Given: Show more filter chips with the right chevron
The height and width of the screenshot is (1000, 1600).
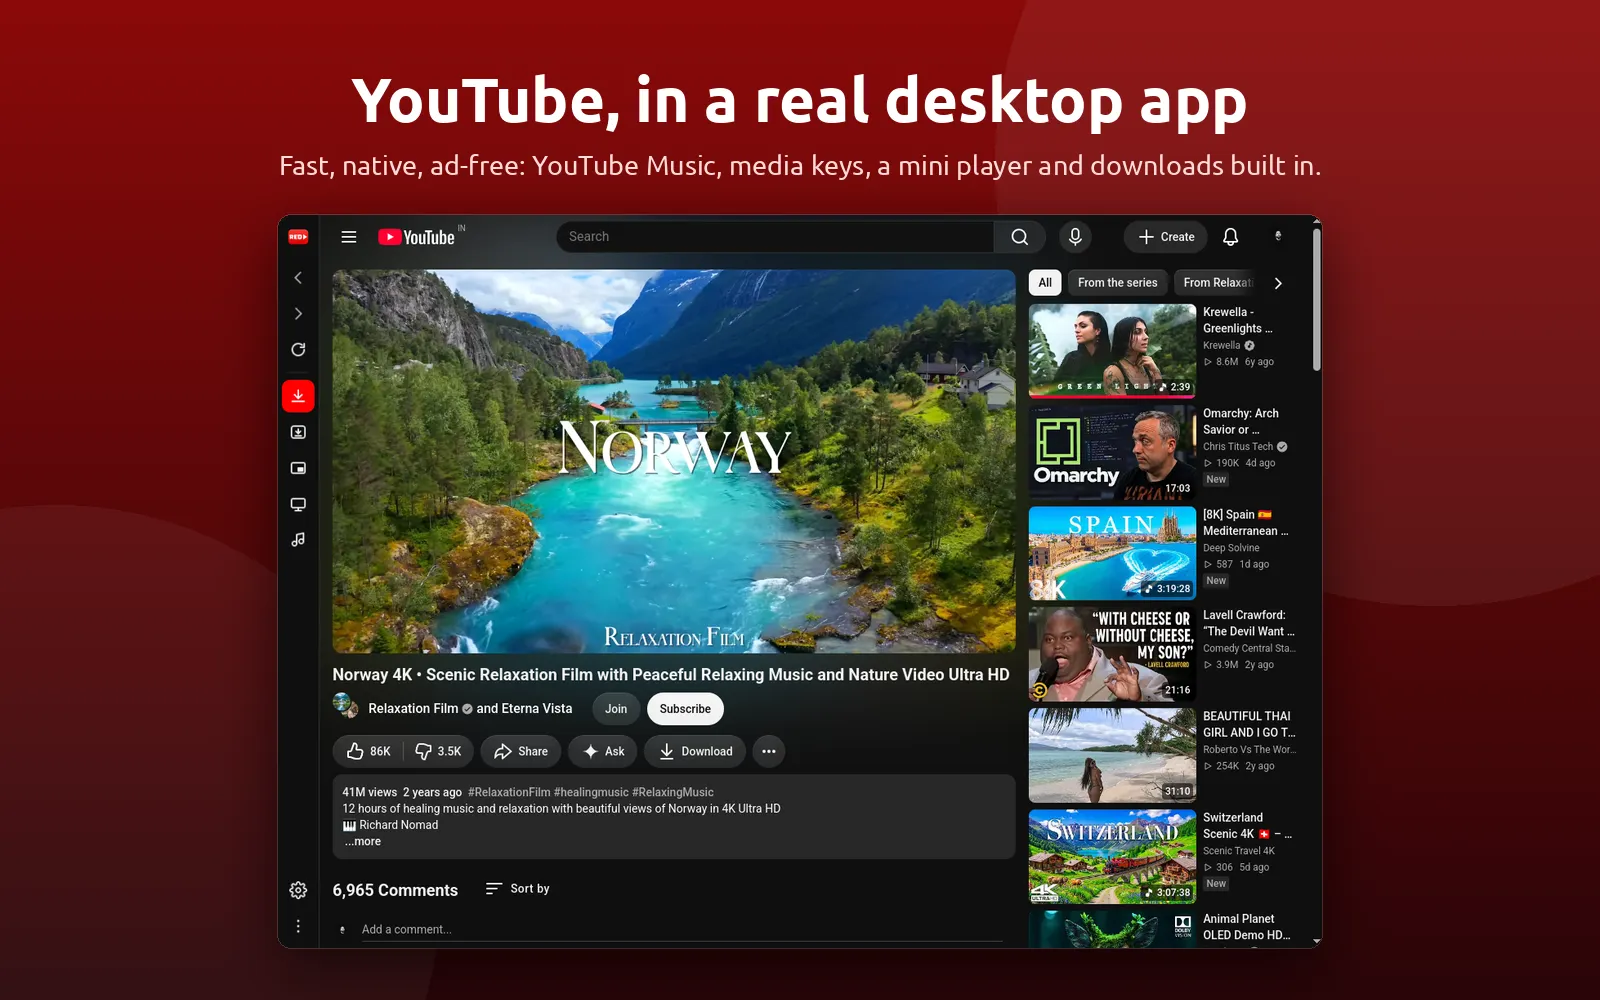Looking at the screenshot, I should tap(1278, 283).
